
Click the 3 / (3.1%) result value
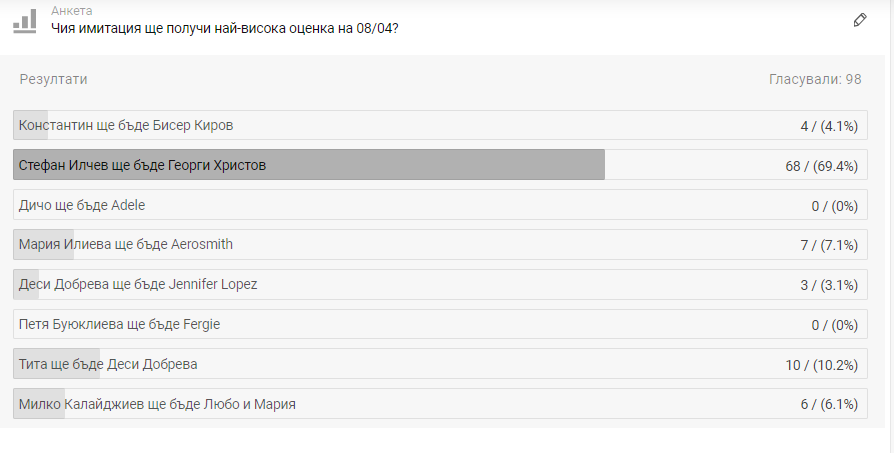coord(828,285)
